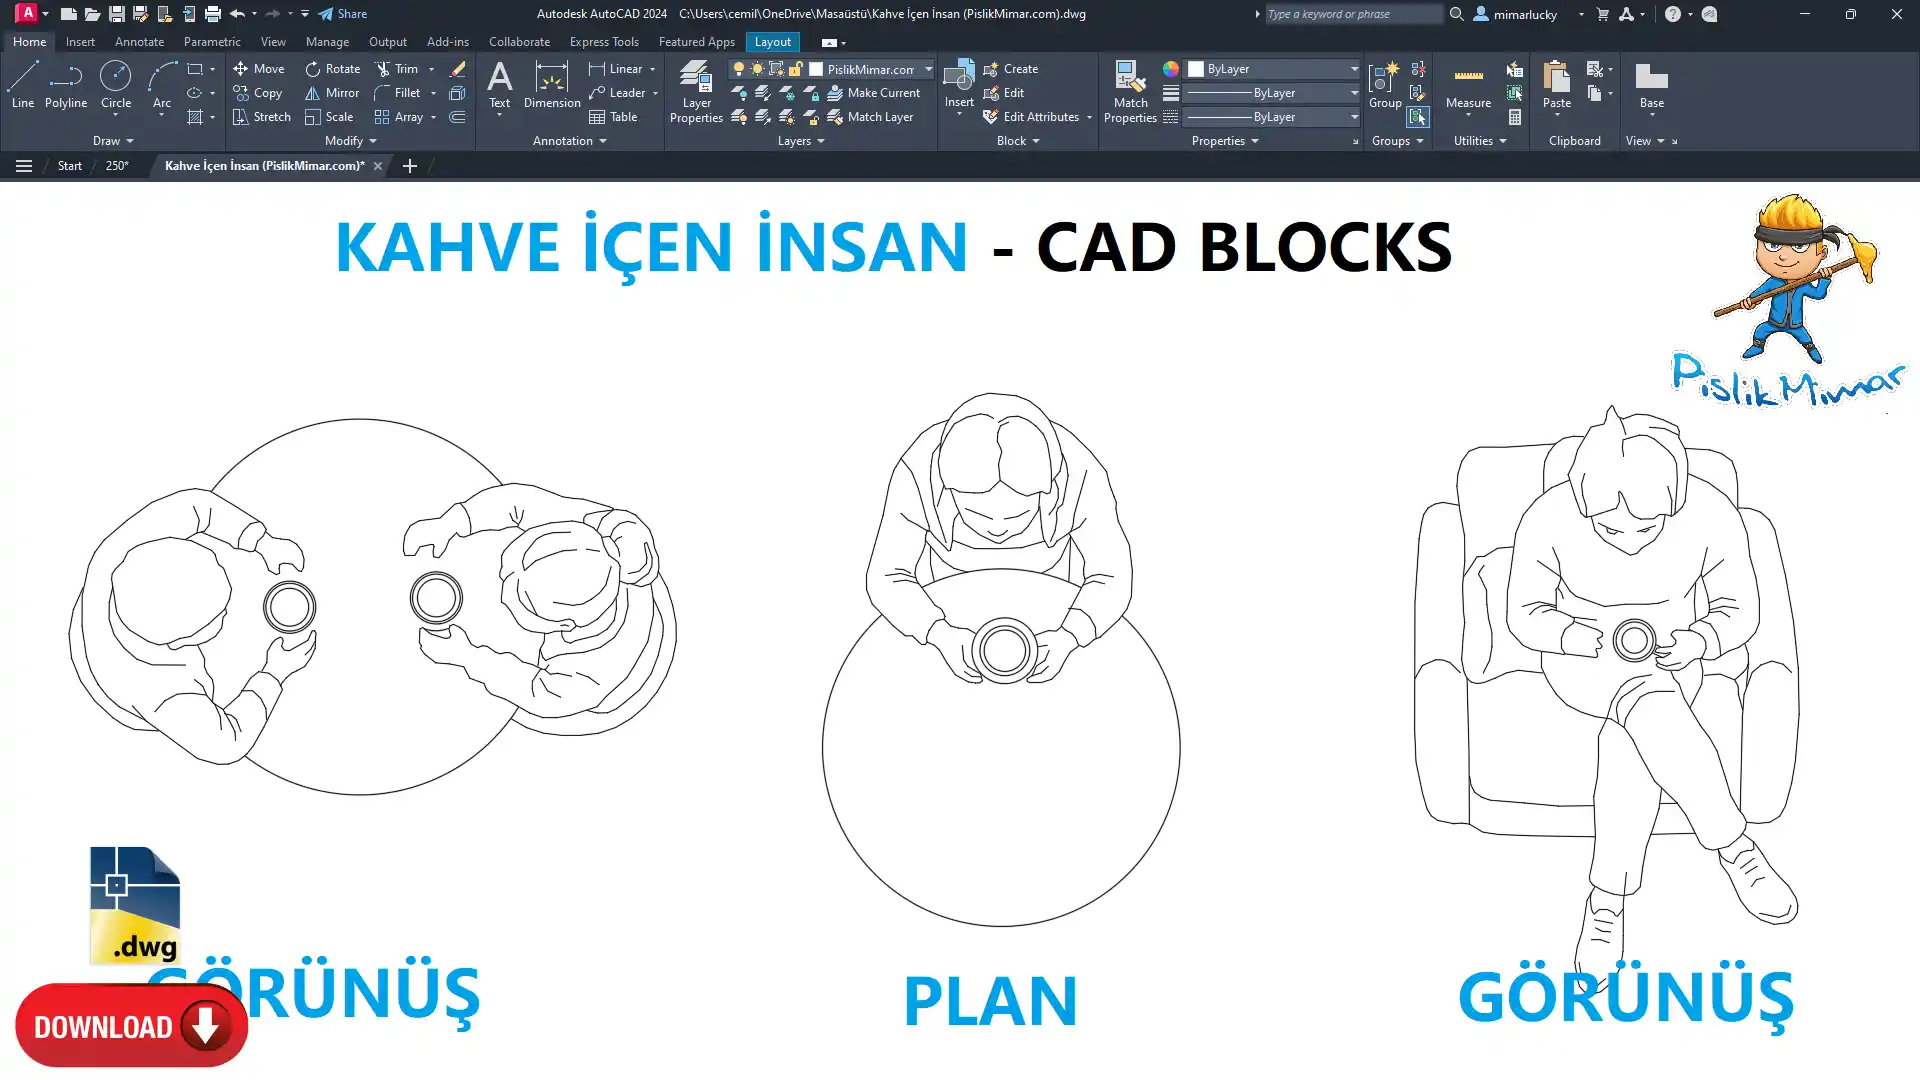Select the Mirror modify tool
This screenshot has width=1920, height=1080.
(332, 93)
